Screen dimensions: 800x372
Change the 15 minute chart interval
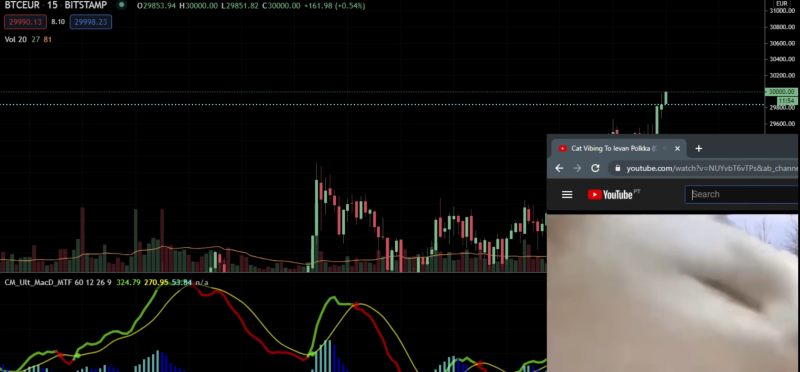[52, 5]
